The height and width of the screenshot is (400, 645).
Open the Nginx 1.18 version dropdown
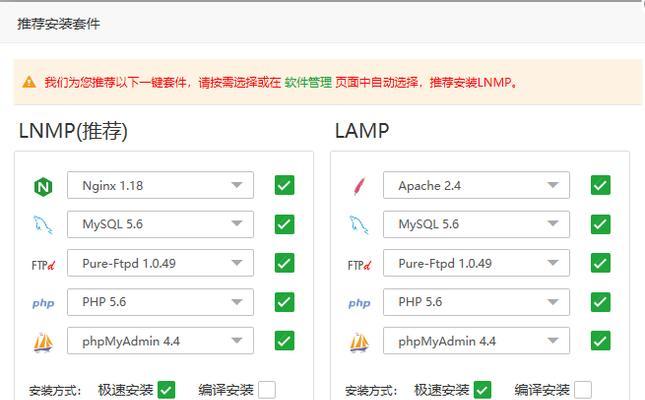[160, 185]
